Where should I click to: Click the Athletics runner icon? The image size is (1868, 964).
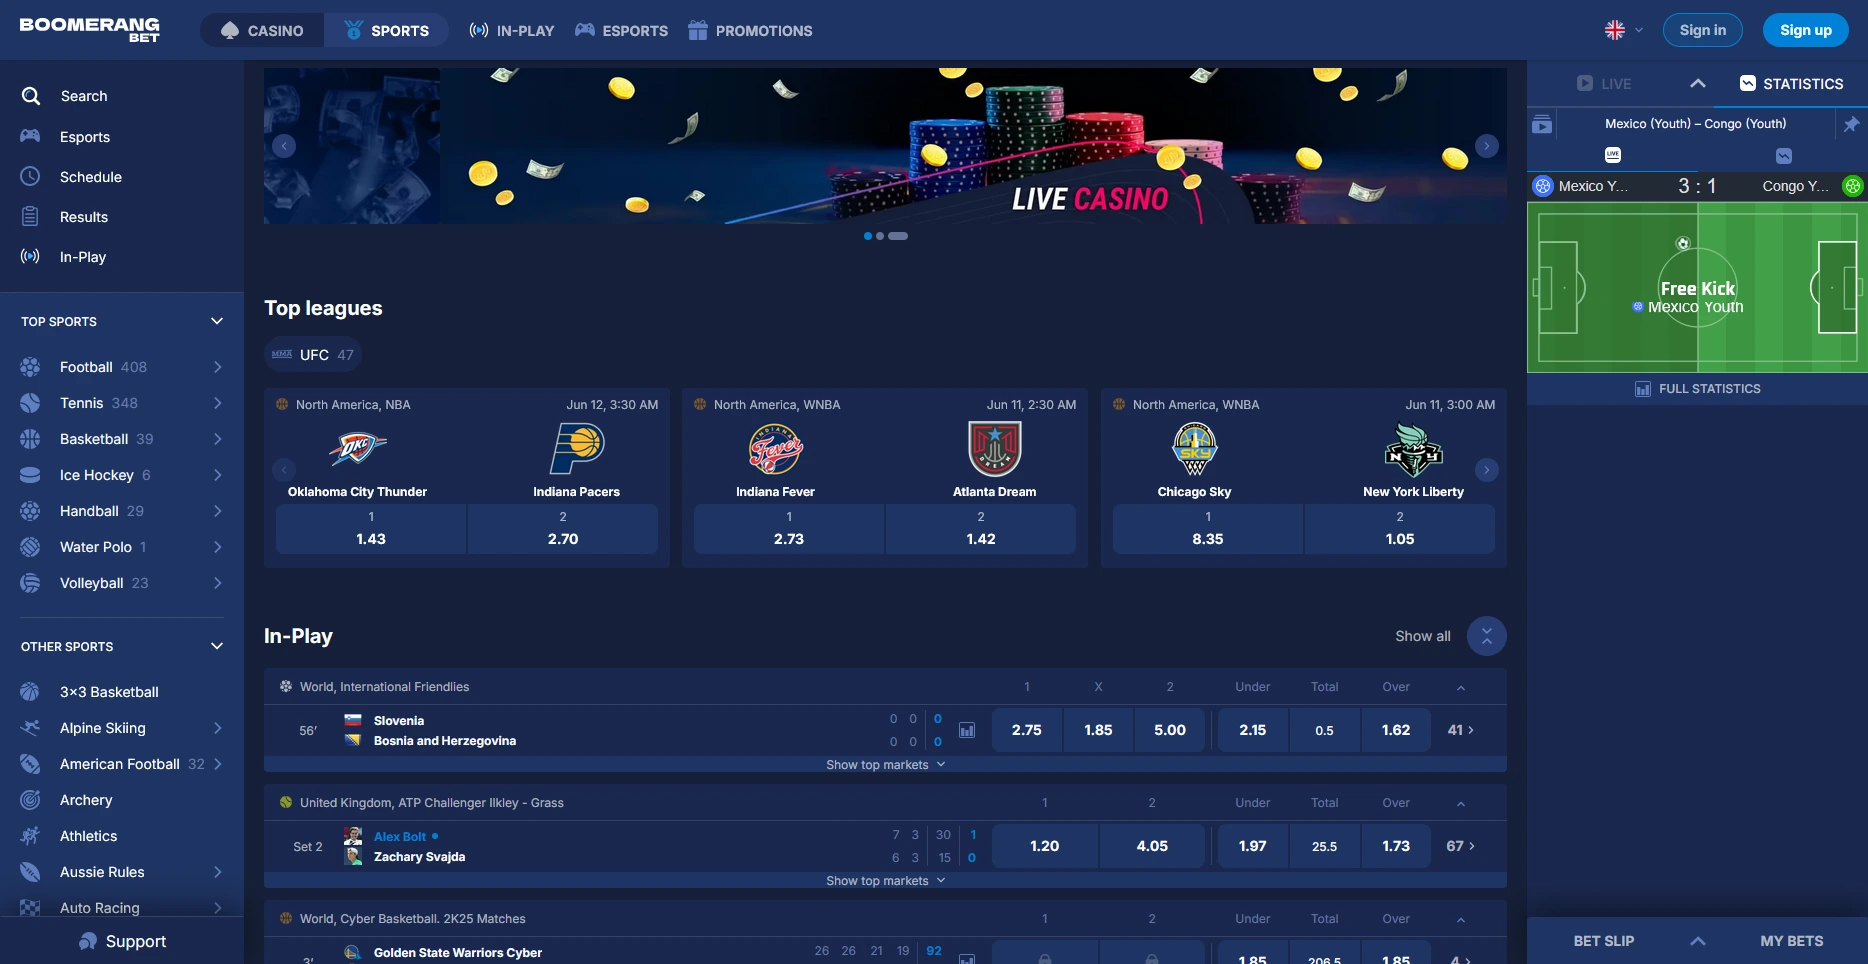(x=31, y=836)
